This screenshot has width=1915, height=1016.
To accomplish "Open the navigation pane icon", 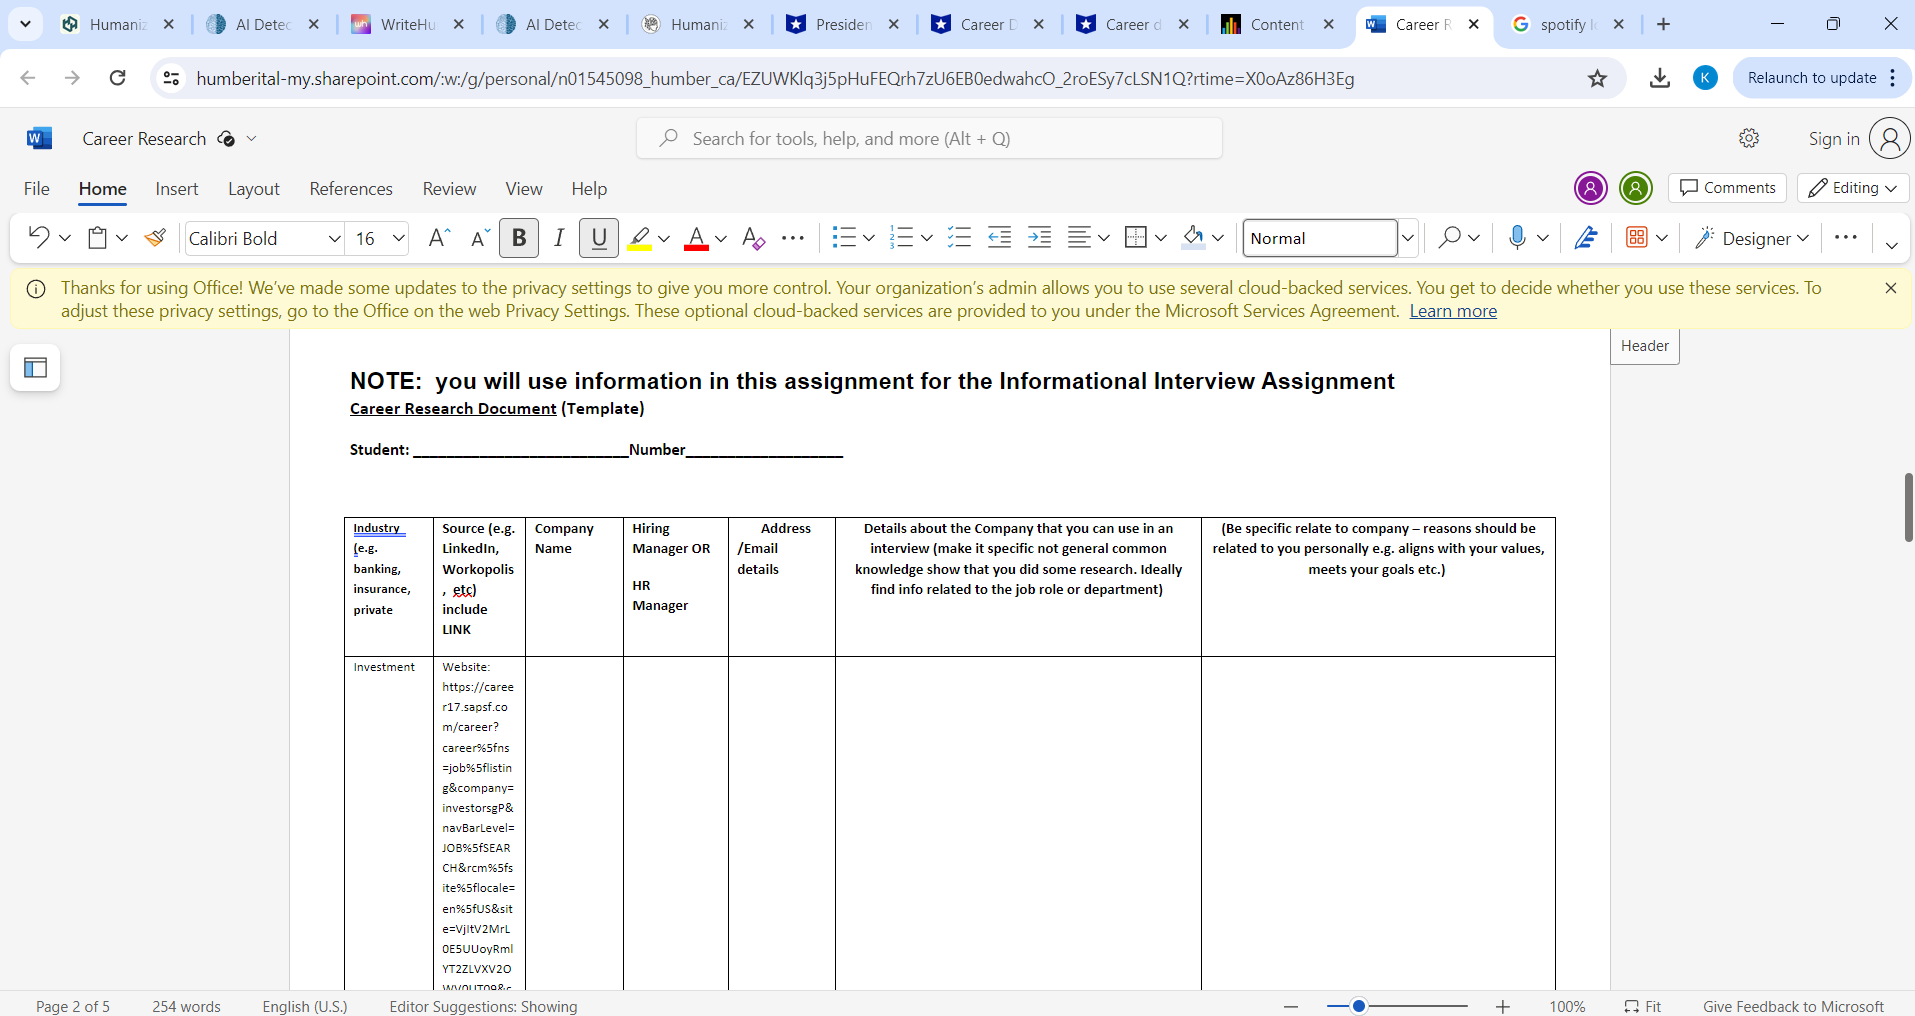I will click(35, 368).
